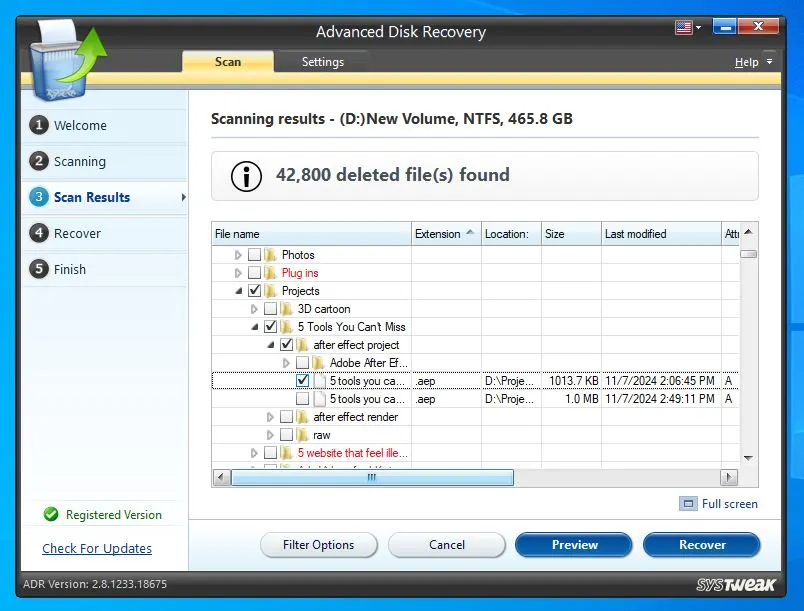Image resolution: width=804 pixels, height=611 pixels.
Task: Uncheck the Projects folder checkbox
Action: coord(254,291)
